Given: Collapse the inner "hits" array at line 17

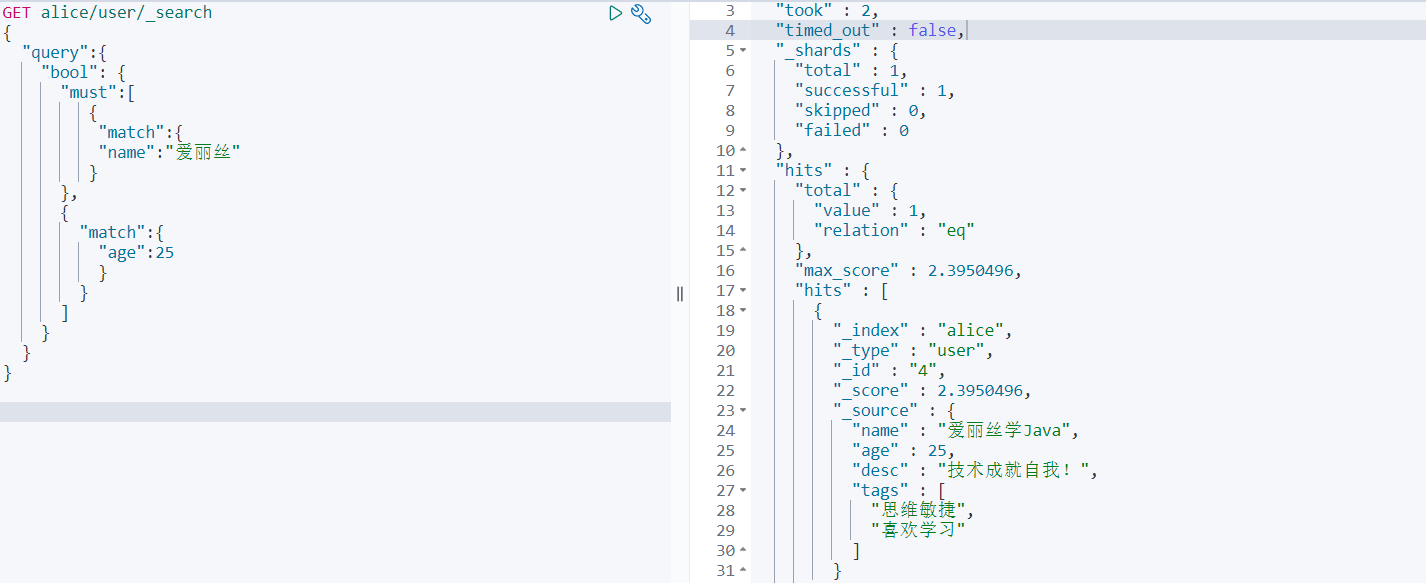Looking at the screenshot, I should 743,291.
